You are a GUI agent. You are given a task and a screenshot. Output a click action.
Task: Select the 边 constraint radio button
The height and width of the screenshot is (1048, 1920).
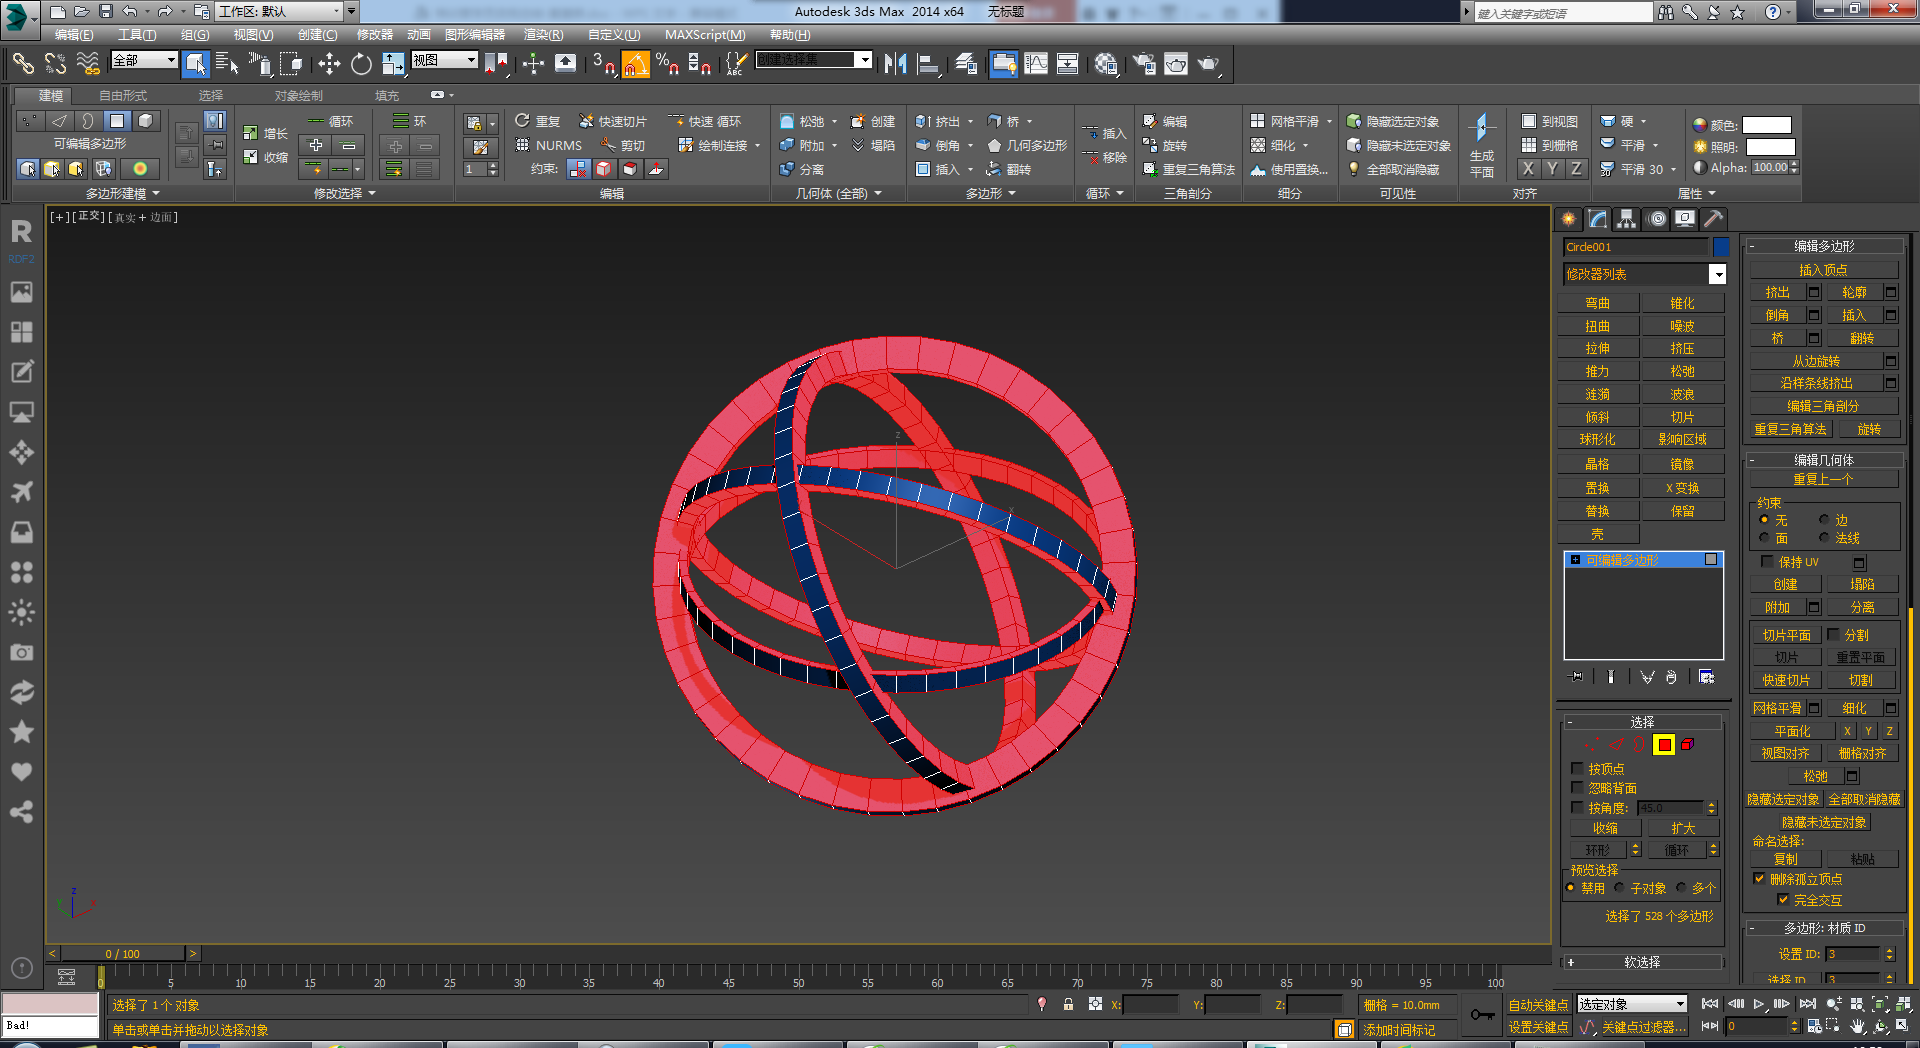(x=1824, y=520)
